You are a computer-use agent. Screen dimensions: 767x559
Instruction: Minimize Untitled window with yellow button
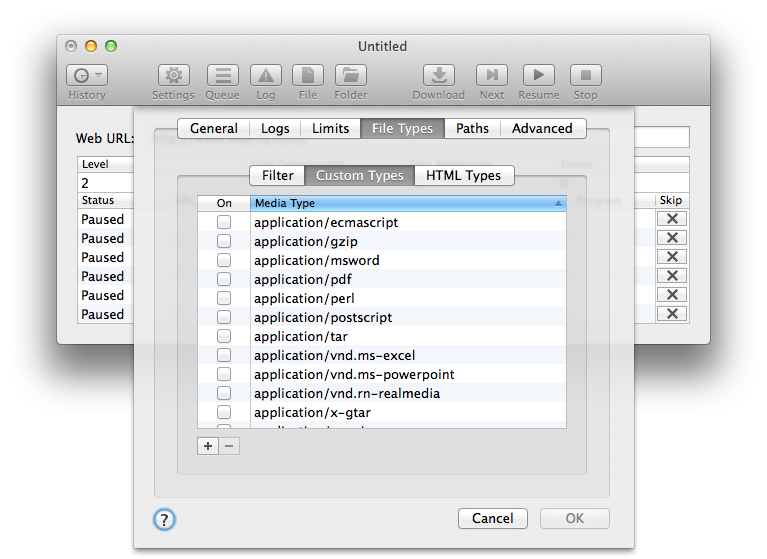point(91,46)
